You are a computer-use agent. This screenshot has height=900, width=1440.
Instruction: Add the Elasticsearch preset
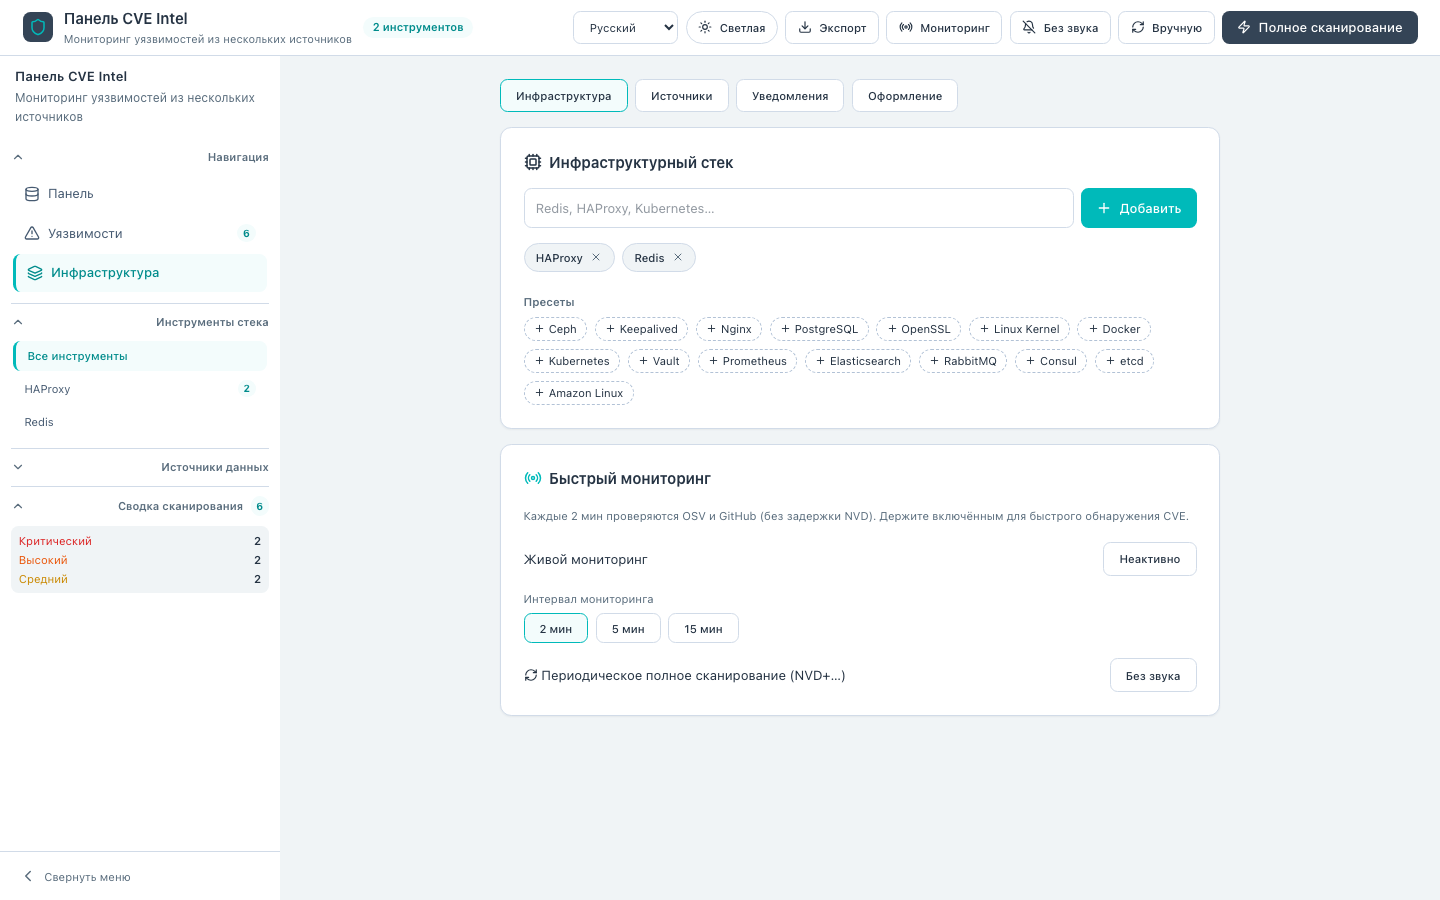[858, 361]
